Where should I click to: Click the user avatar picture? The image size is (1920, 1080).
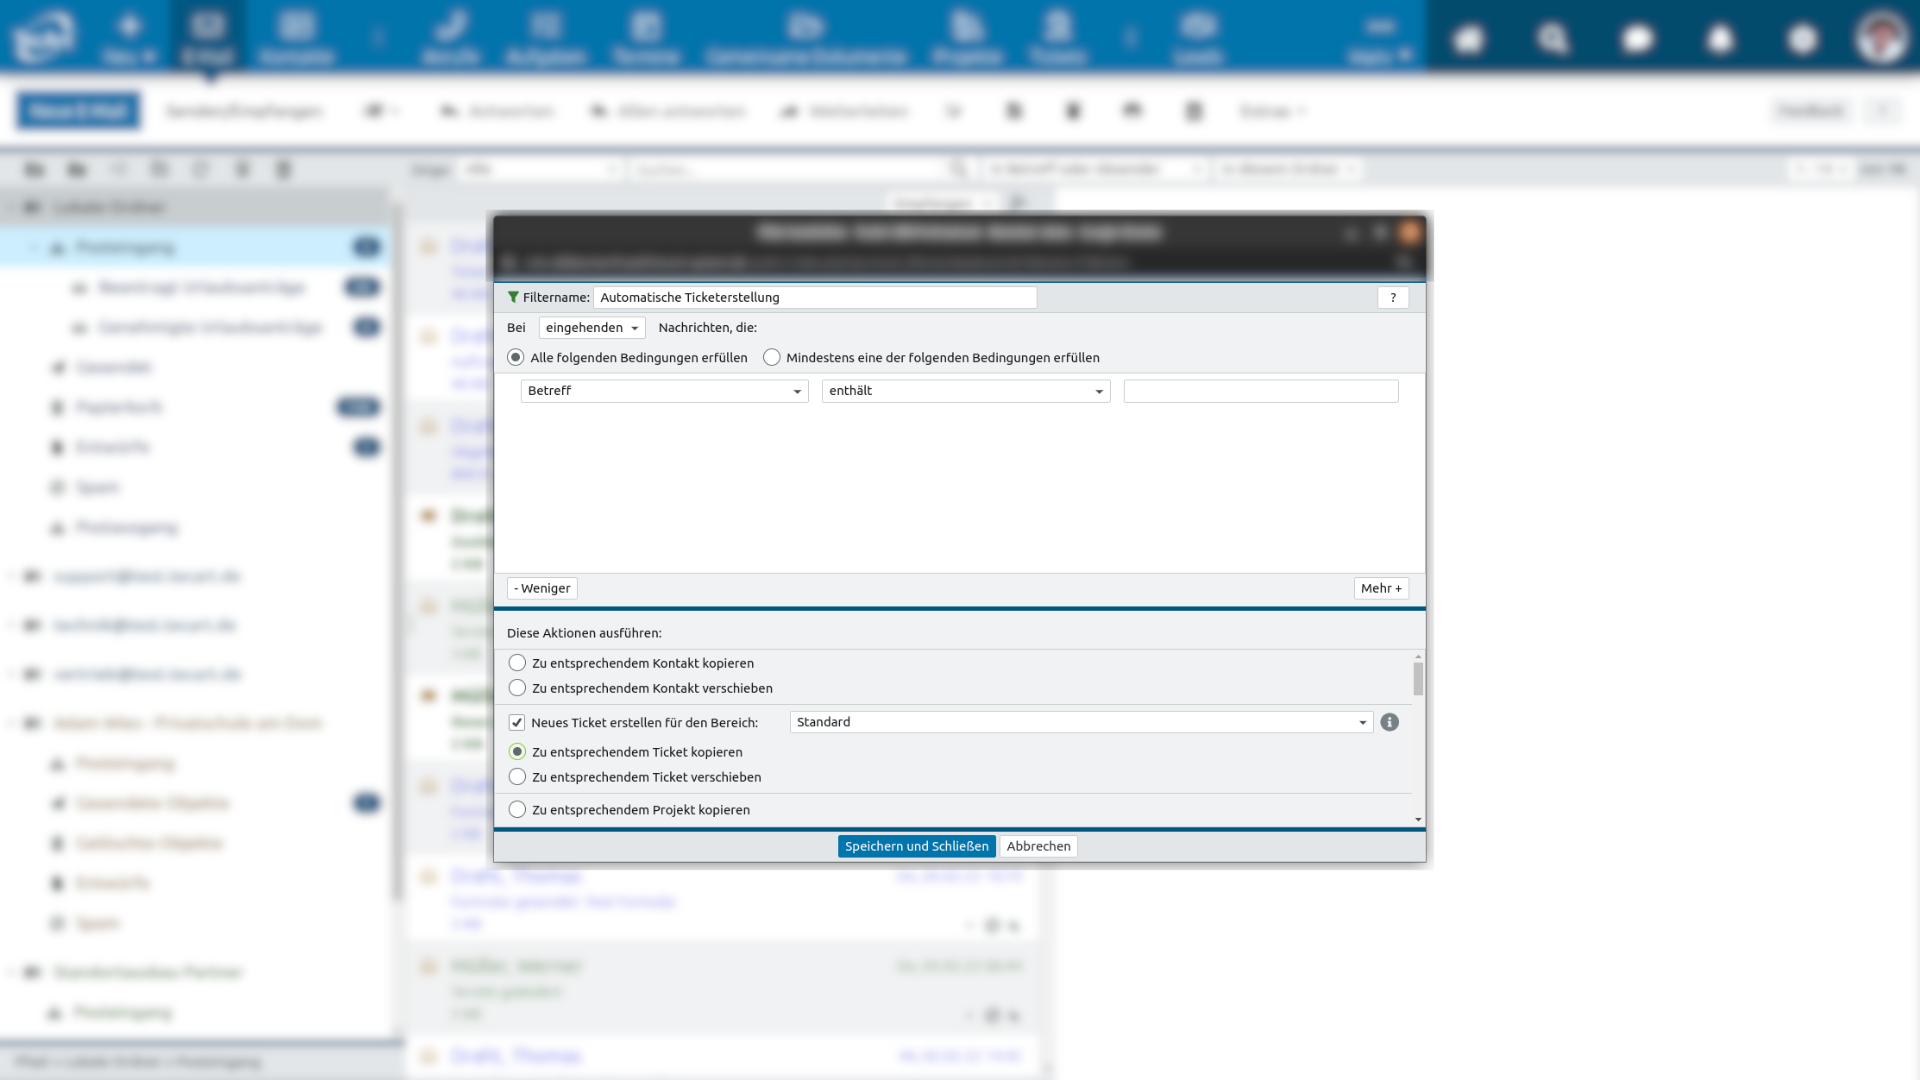[x=1880, y=37]
